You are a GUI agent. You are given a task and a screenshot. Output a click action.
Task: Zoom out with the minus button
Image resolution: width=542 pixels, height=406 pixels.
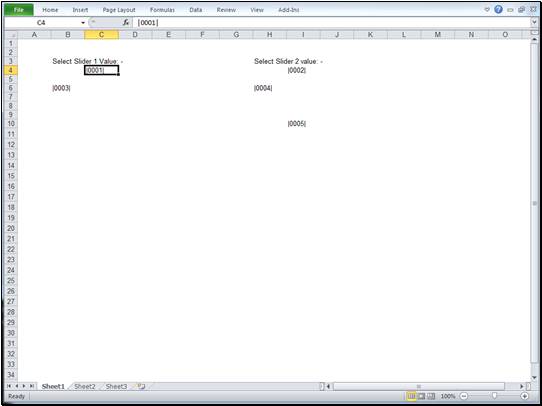point(464,396)
